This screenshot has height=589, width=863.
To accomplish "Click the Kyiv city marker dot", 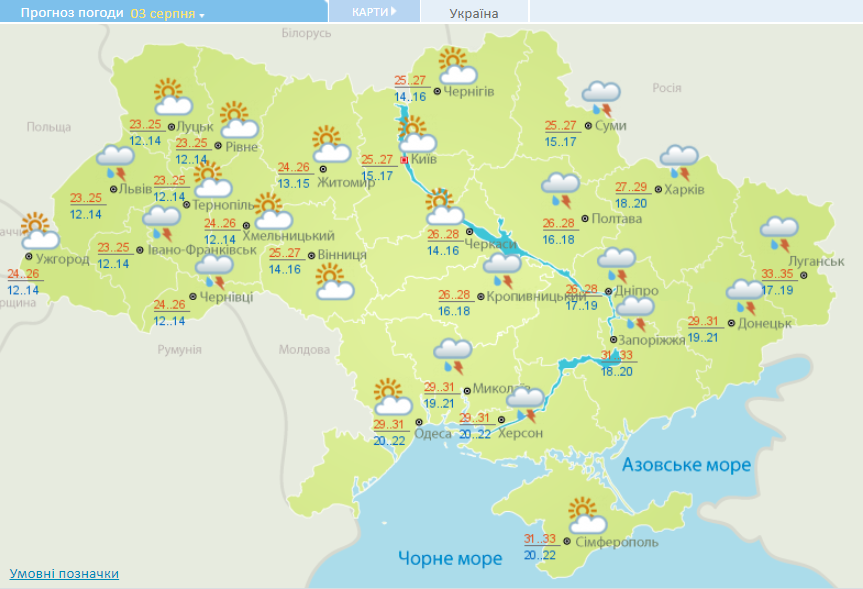I will pyautogui.click(x=403, y=158).
